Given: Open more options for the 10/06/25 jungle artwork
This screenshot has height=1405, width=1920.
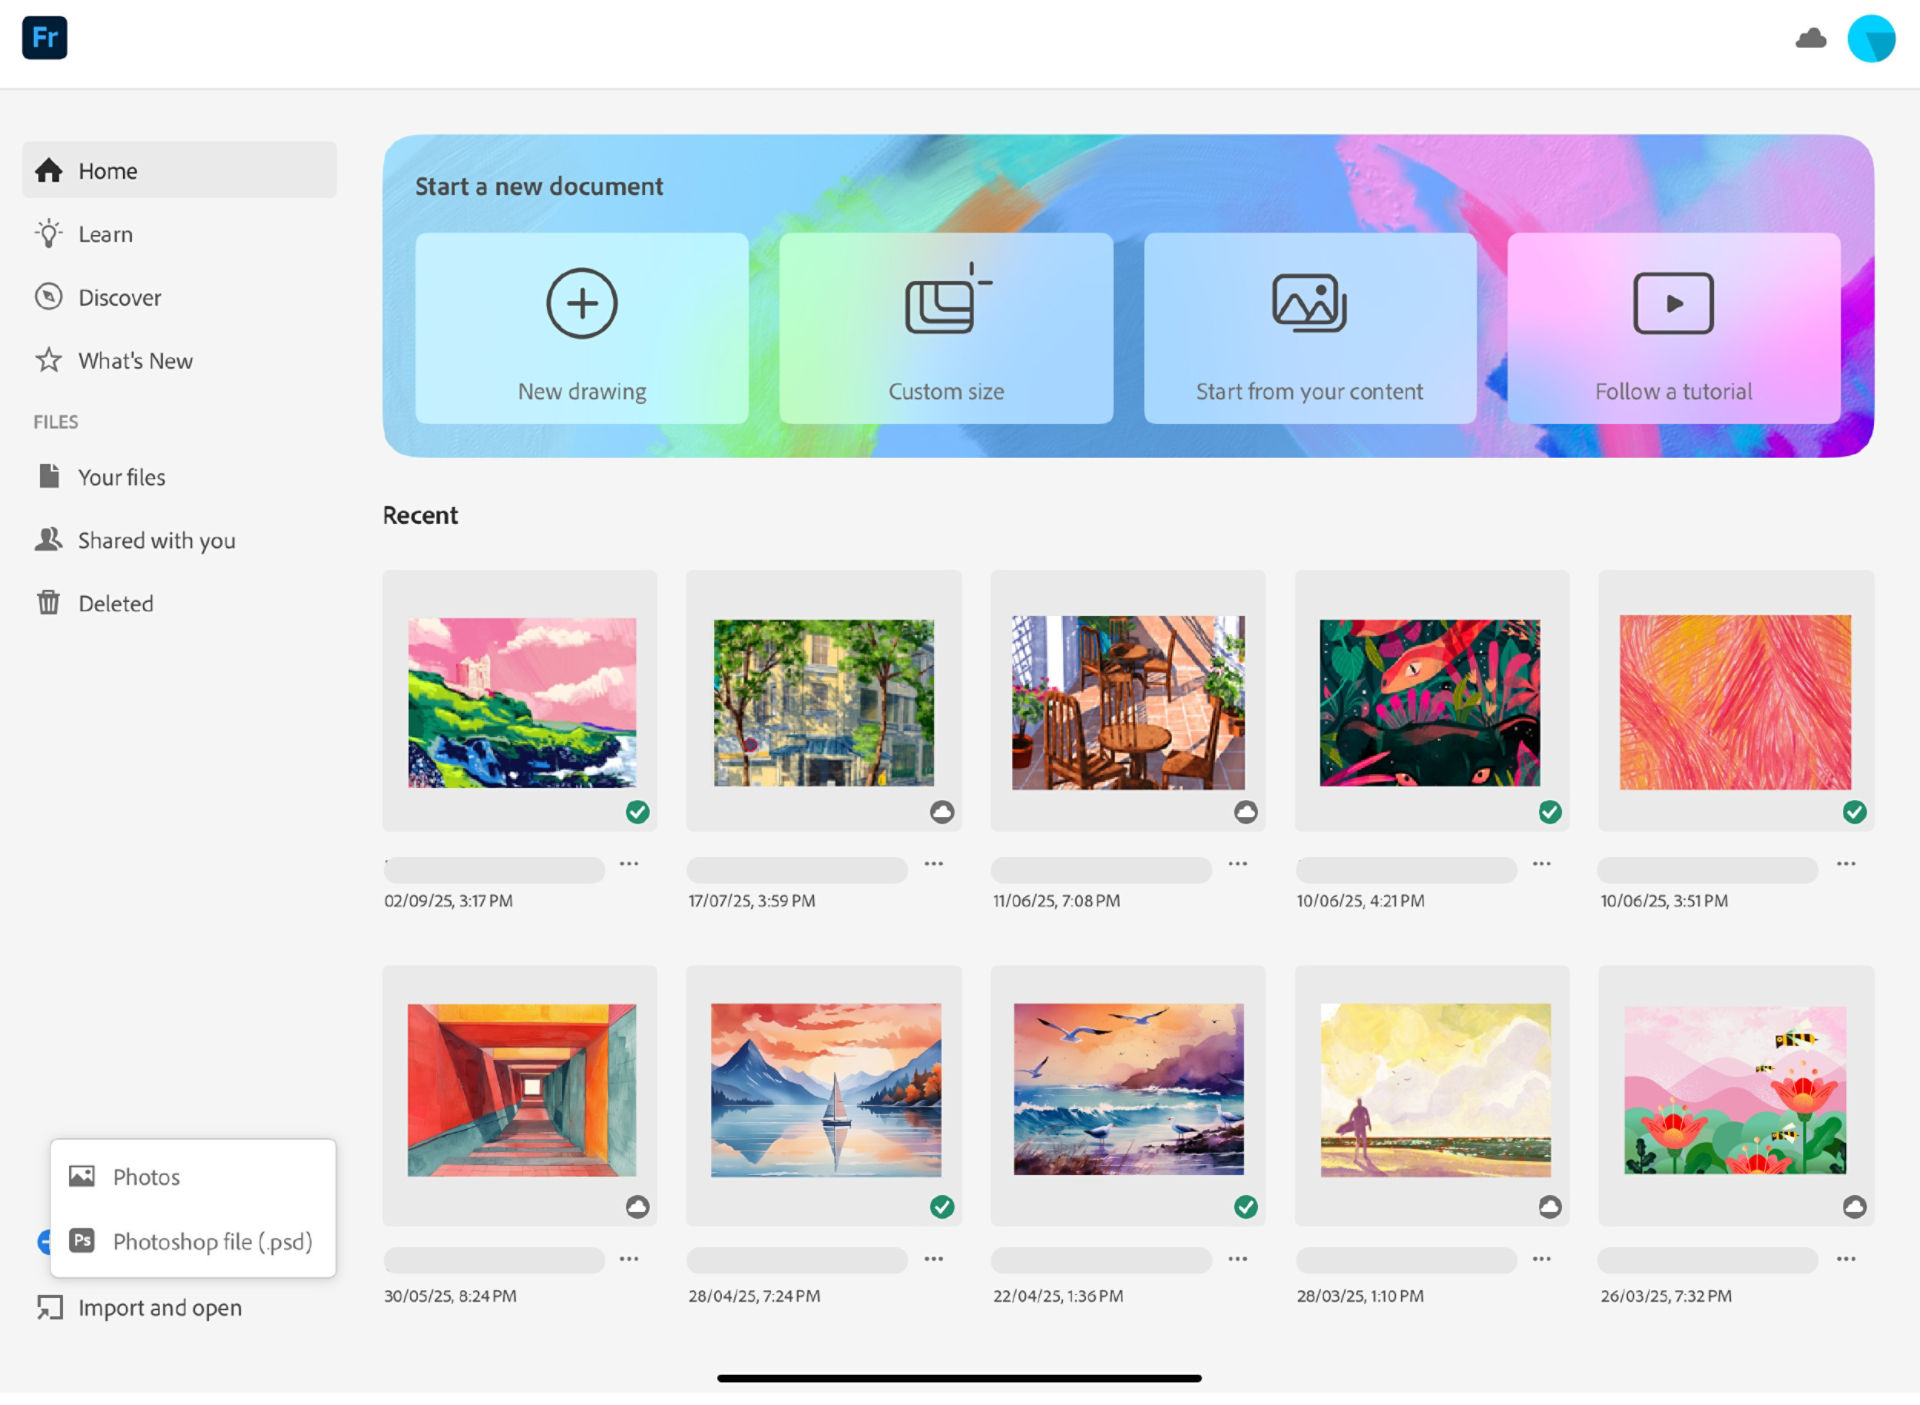Looking at the screenshot, I should click(x=1541, y=862).
